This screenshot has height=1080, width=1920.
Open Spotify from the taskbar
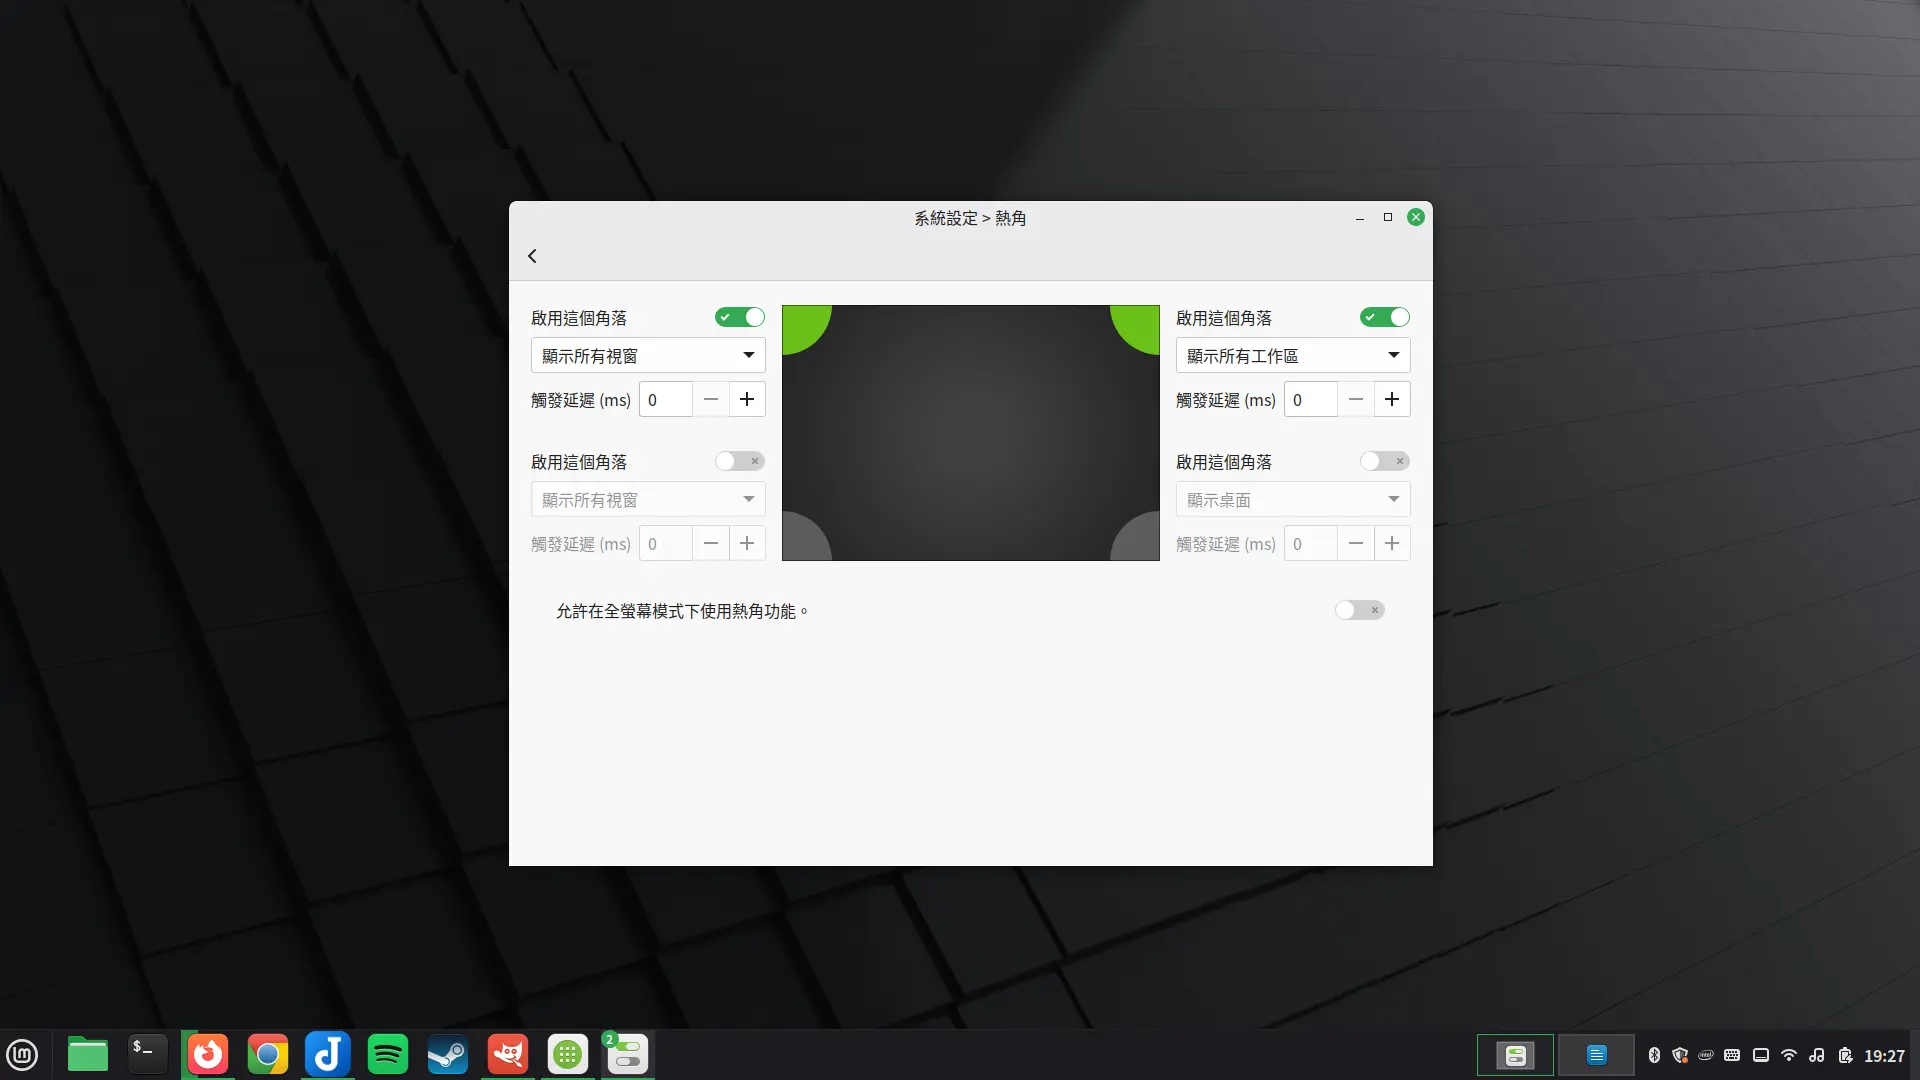click(x=387, y=1054)
